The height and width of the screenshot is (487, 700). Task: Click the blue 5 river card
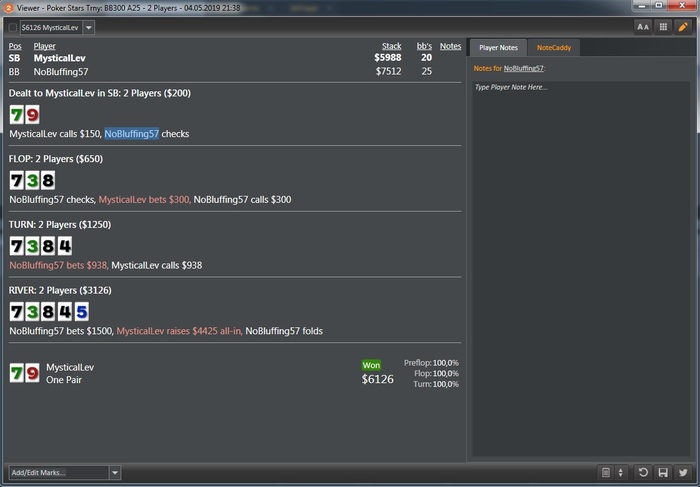[x=81, y=312]
